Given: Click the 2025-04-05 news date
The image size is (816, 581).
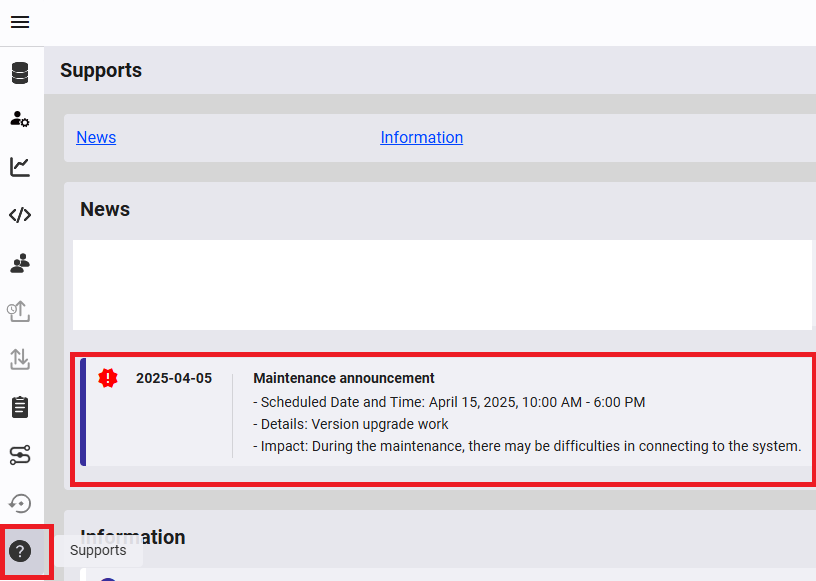Looking at the screenshot, I should 174,378.
